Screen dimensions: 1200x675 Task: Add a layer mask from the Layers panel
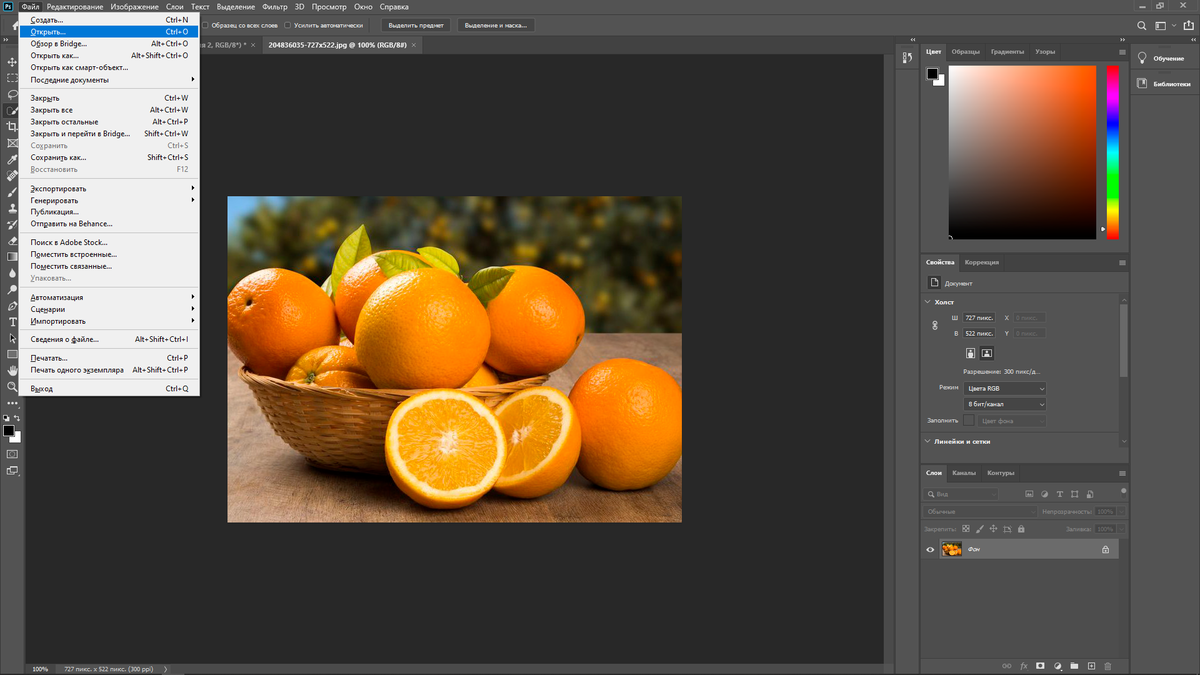(1040, 666)
